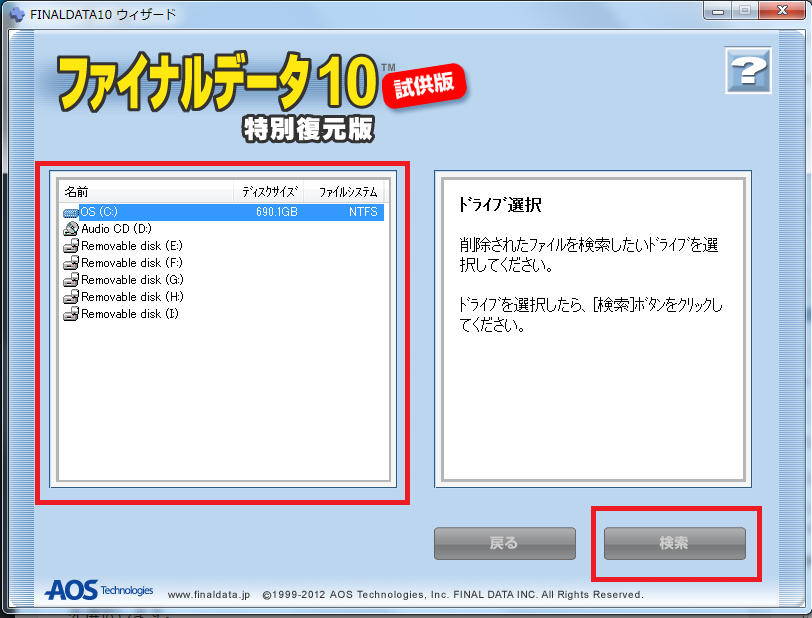
Task: Click the 戻る back button
Action: (x=505, y=543)
